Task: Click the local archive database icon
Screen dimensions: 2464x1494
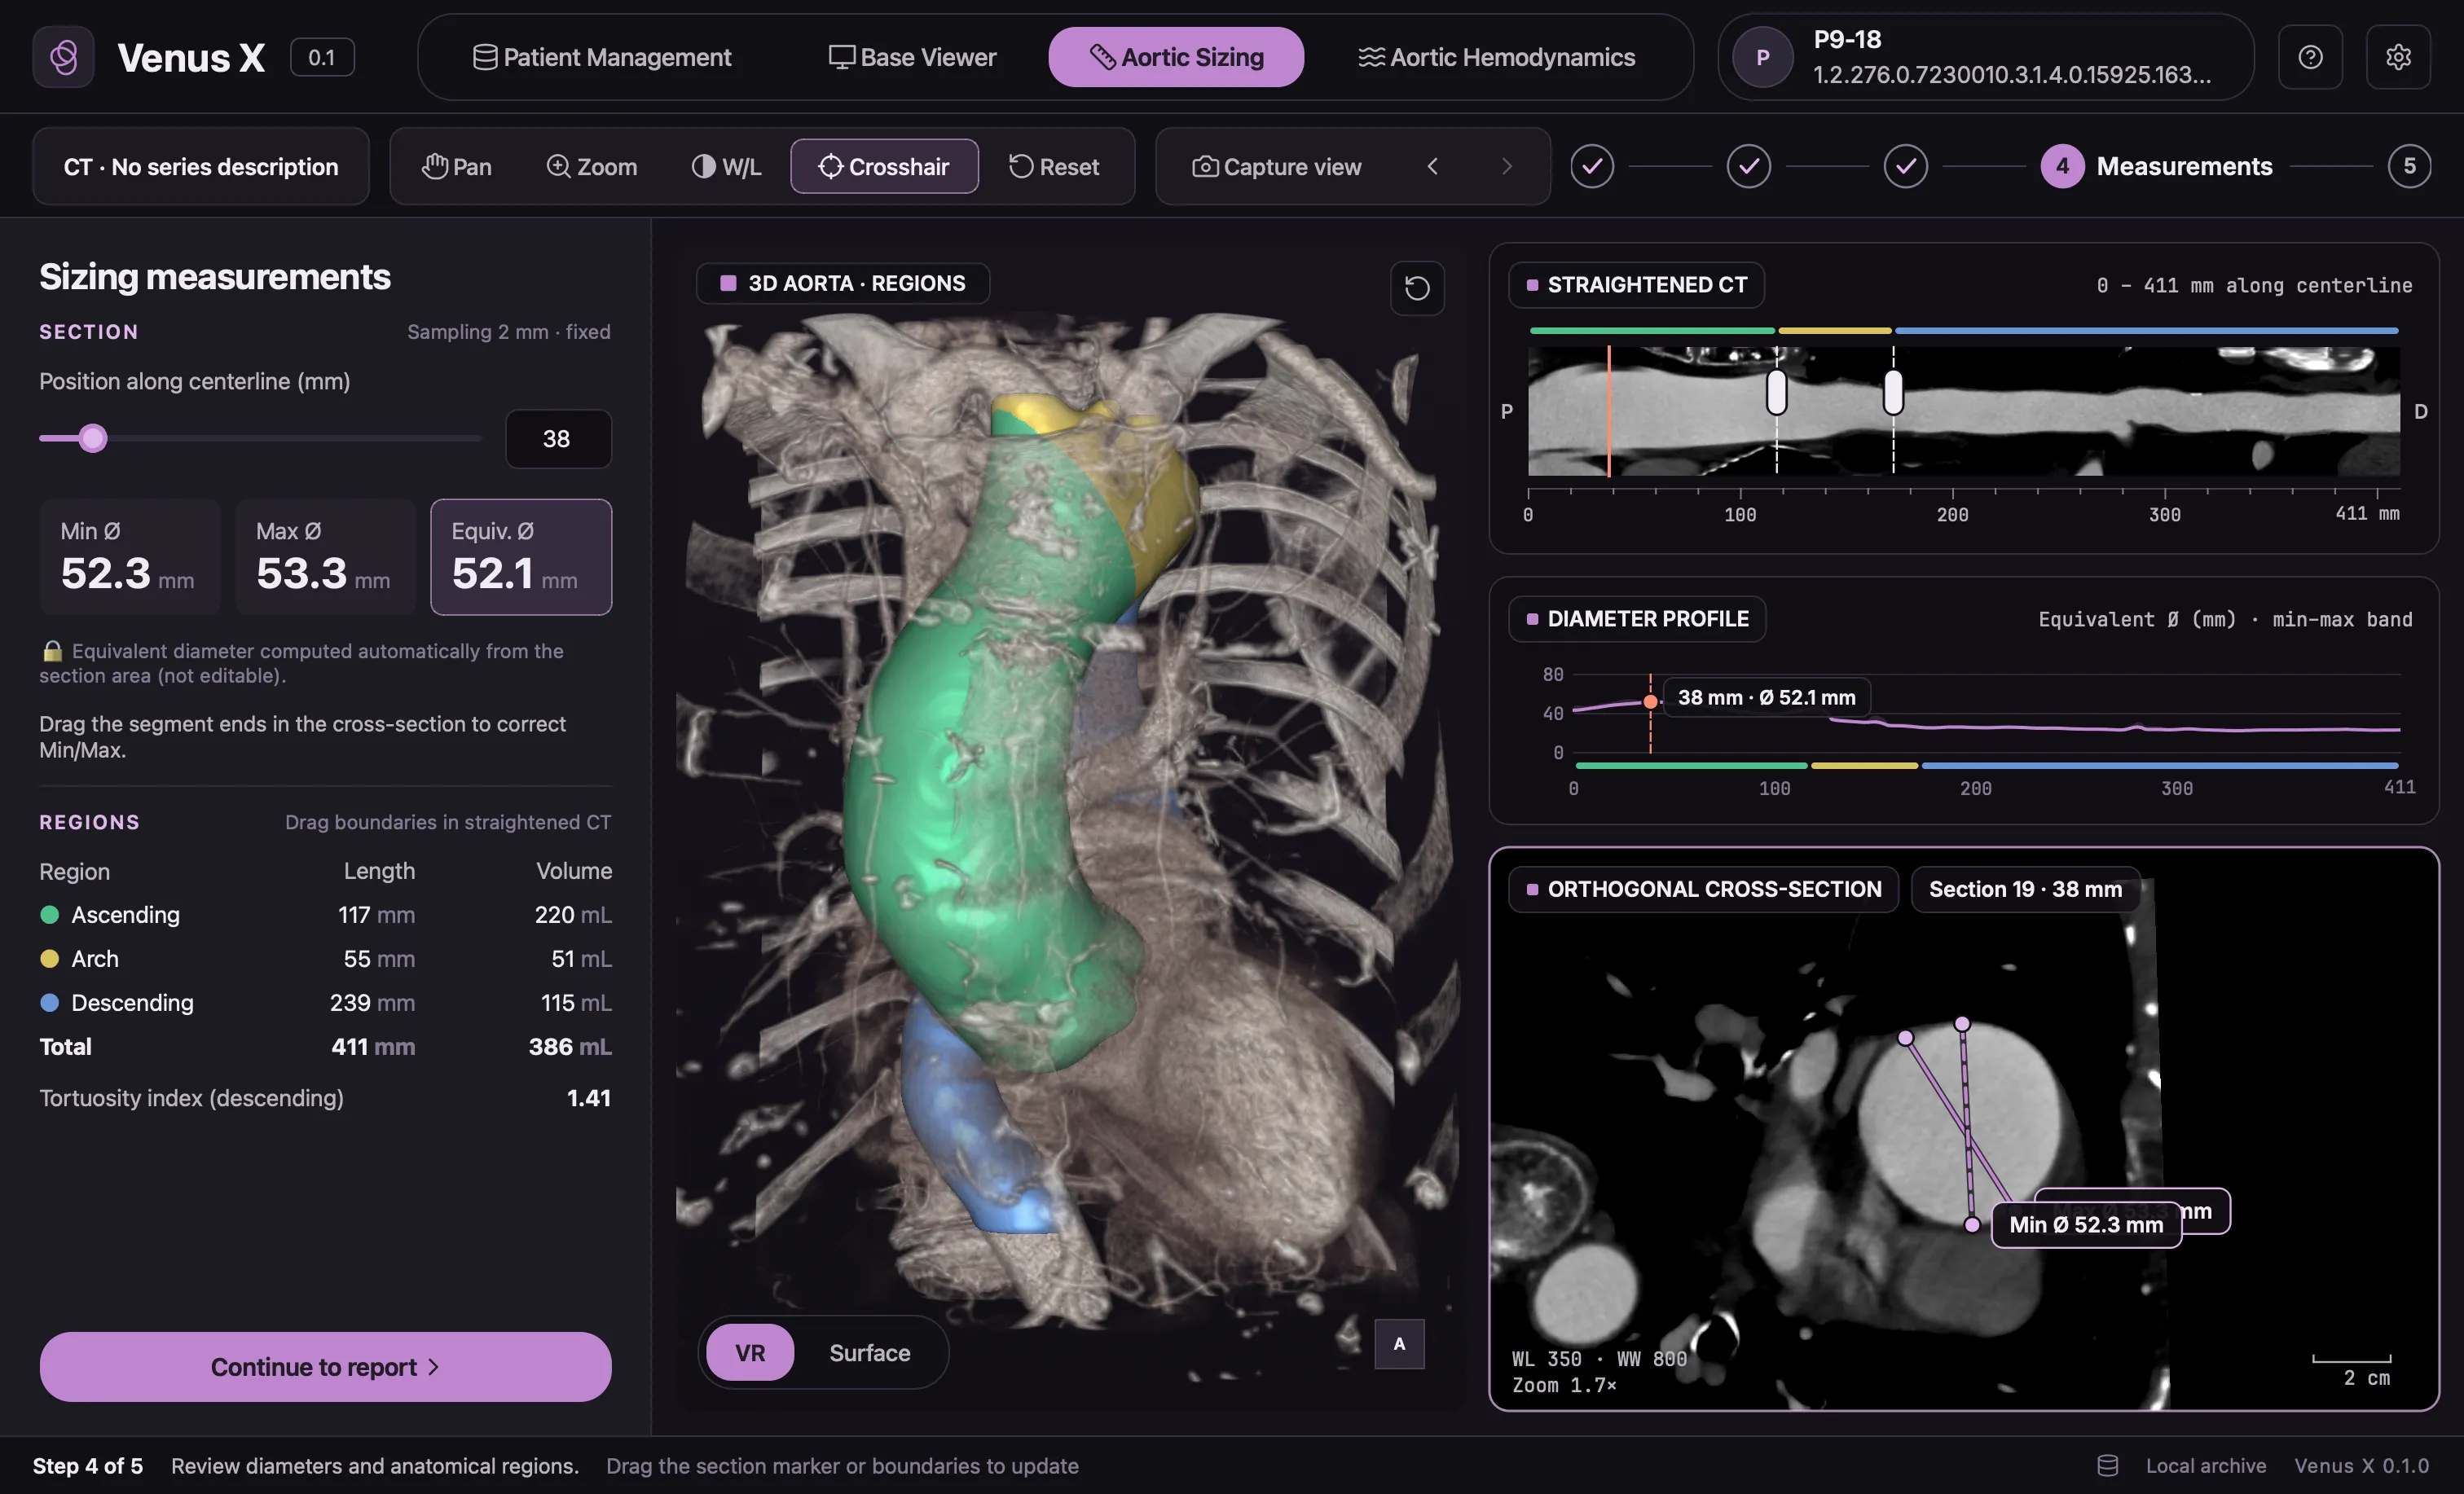Action: tap(2107, 1465)
